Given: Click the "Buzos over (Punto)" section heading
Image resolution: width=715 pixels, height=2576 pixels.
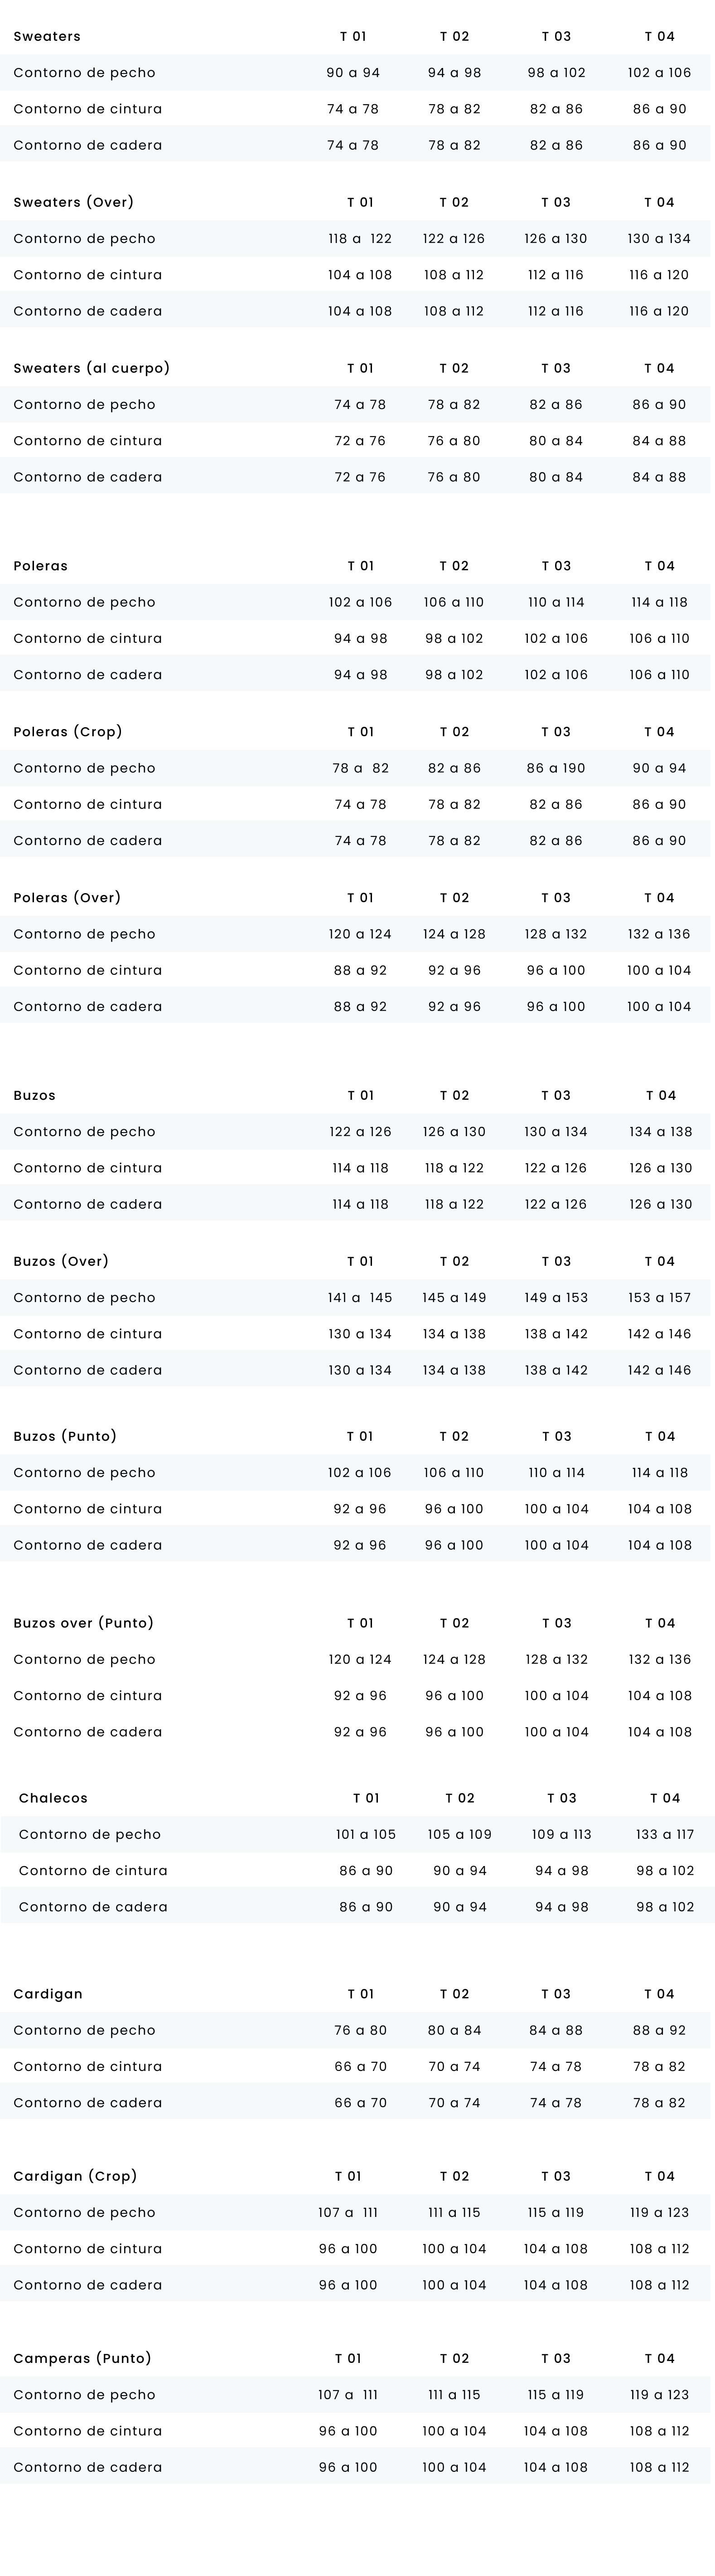Looking at the screenshot, I should click(x=83, y=1623).
